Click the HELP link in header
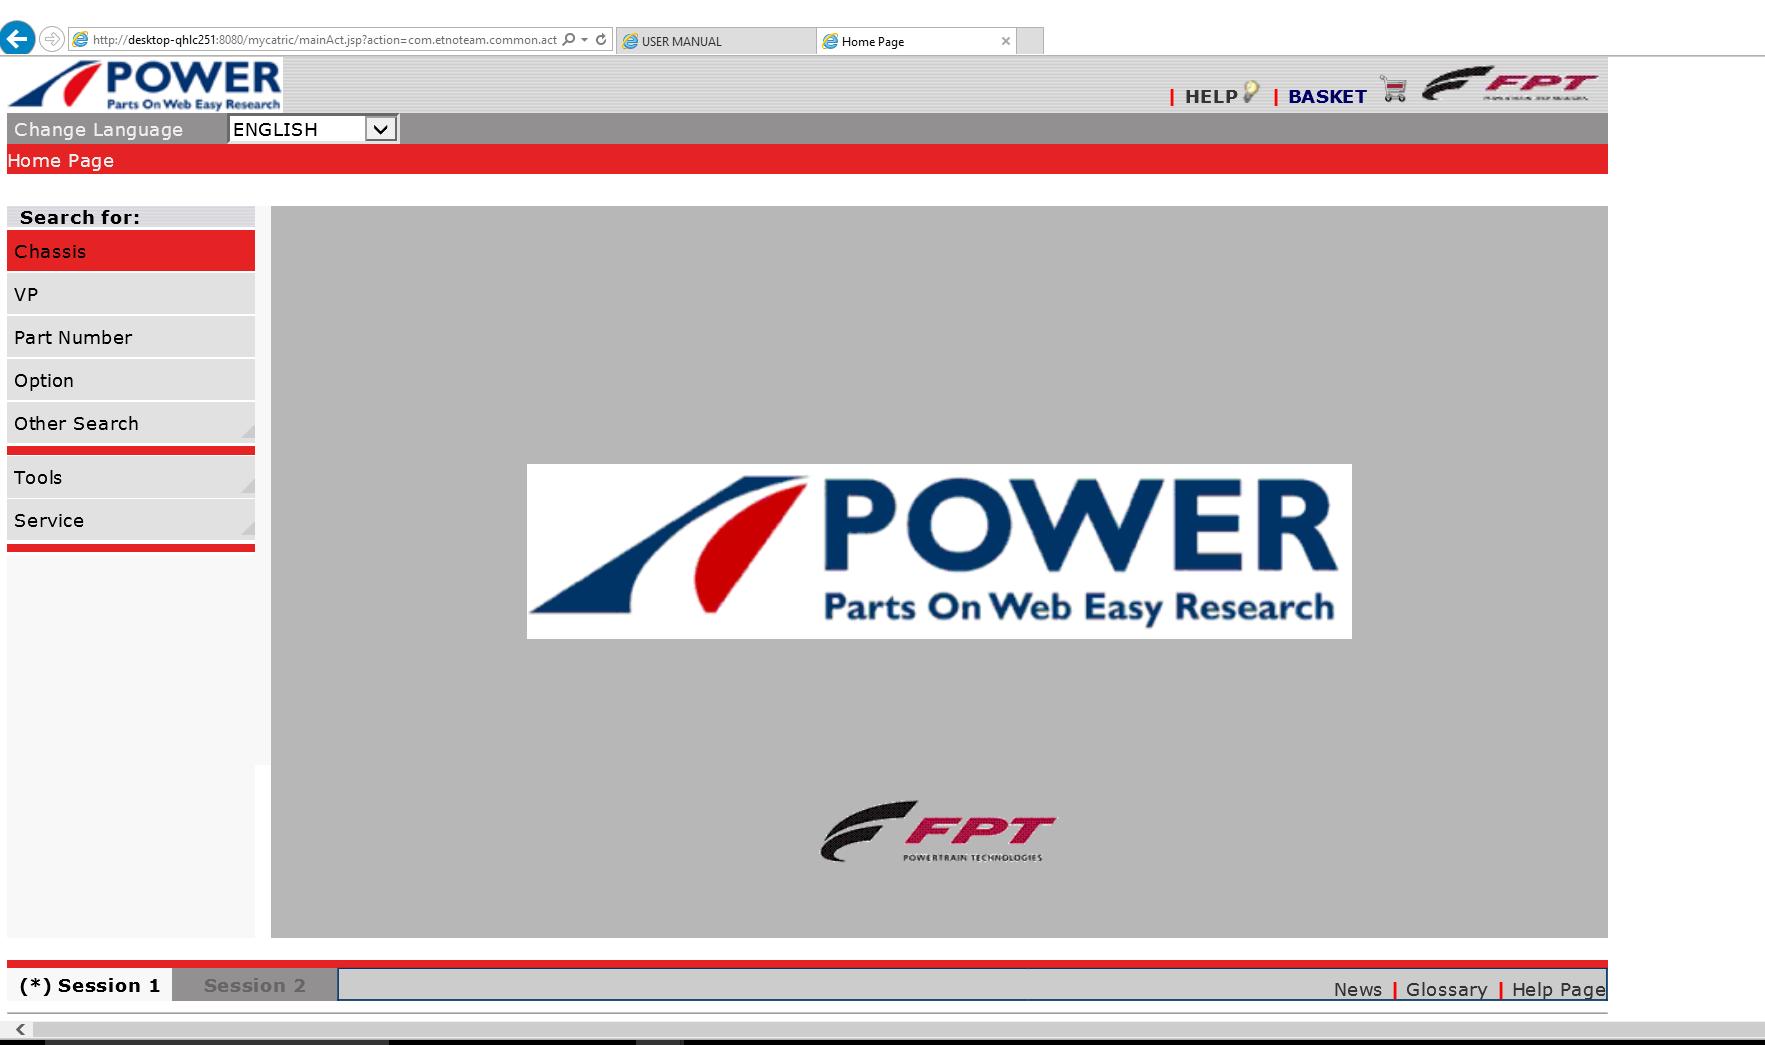Screen dimensions: 1765x1045 [1211, 96]
